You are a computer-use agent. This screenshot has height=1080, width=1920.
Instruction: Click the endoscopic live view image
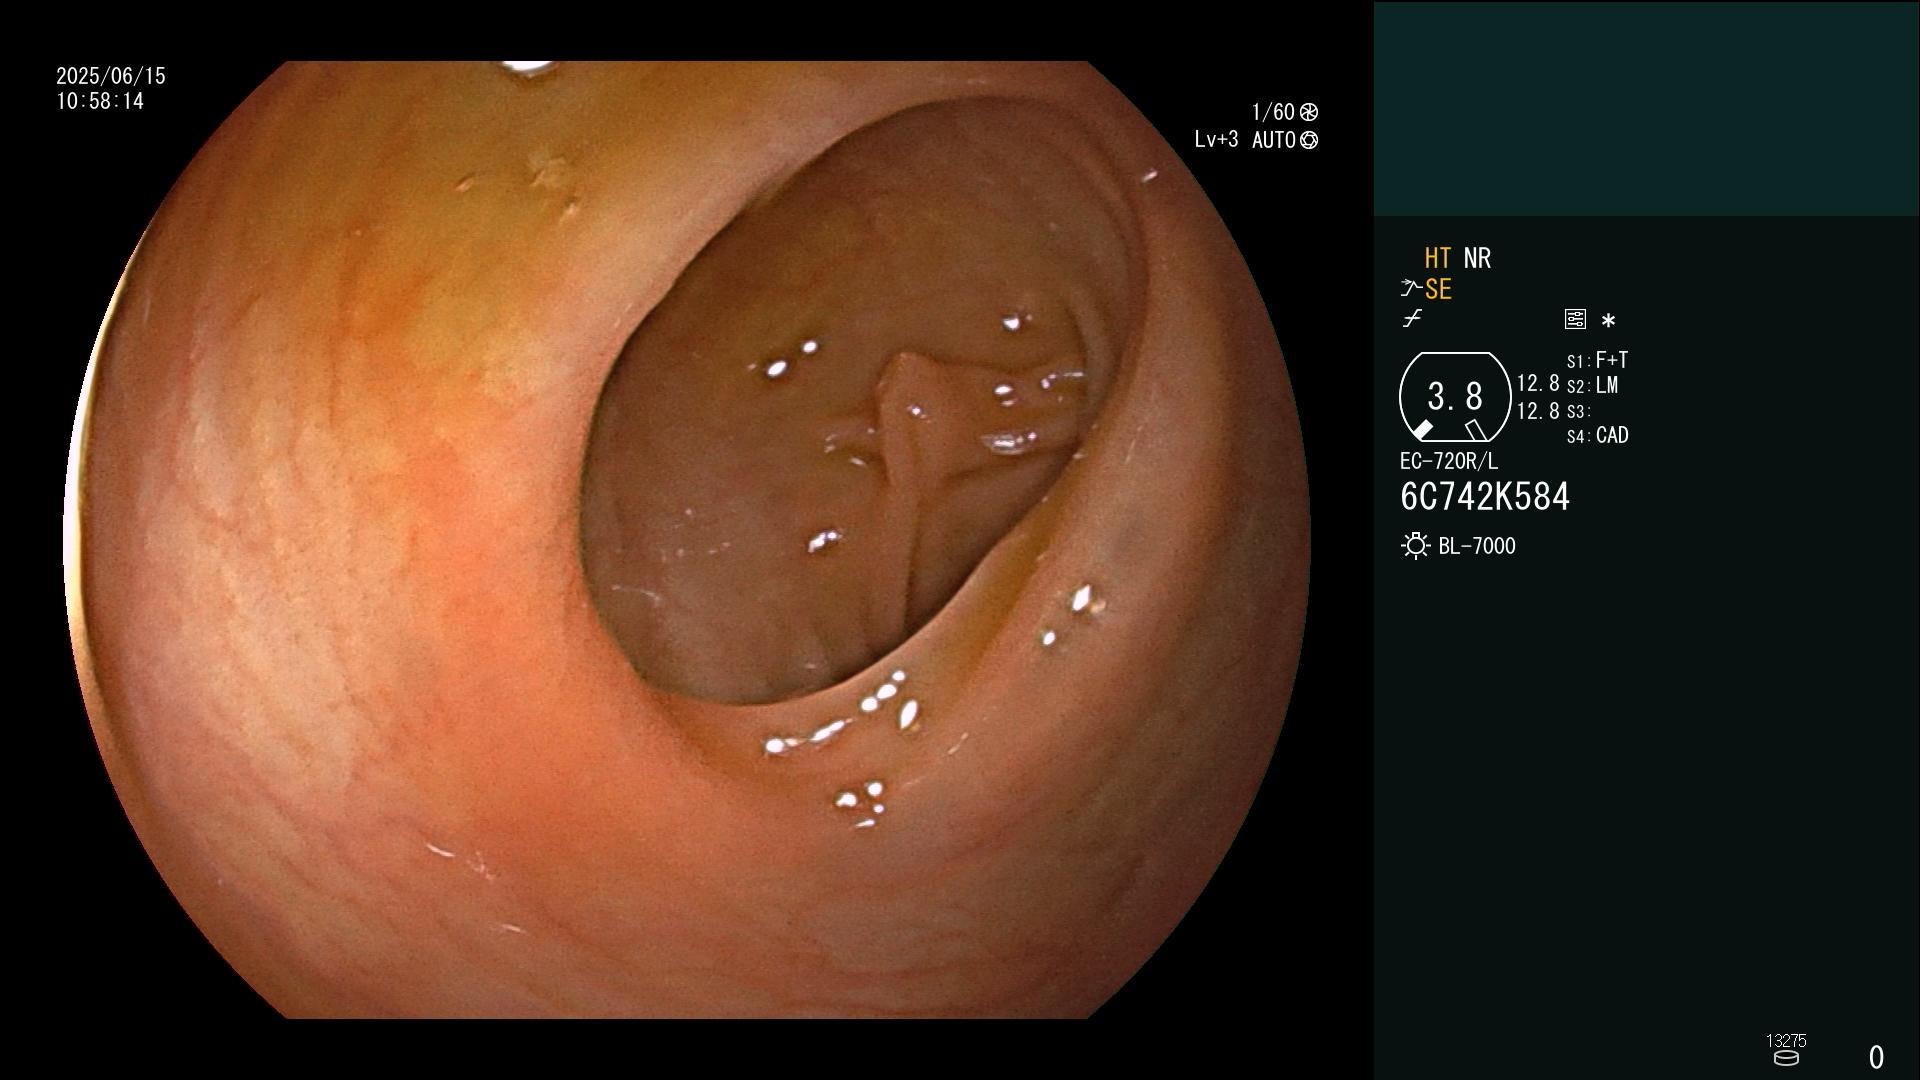(687, 540)
